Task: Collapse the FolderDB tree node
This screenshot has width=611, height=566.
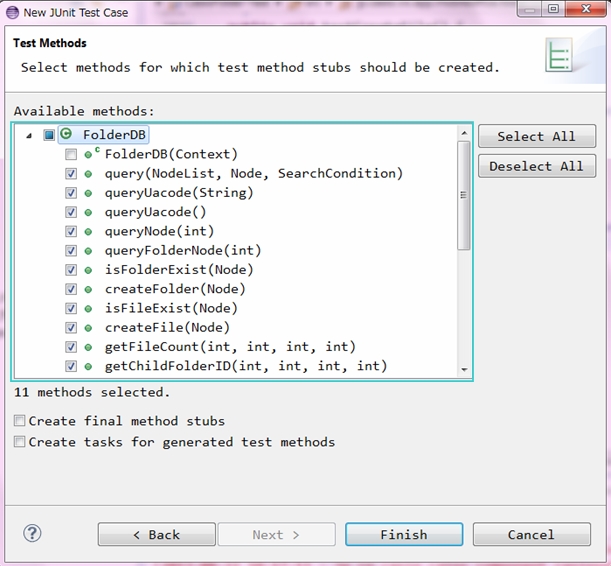Action: (29, 136)
